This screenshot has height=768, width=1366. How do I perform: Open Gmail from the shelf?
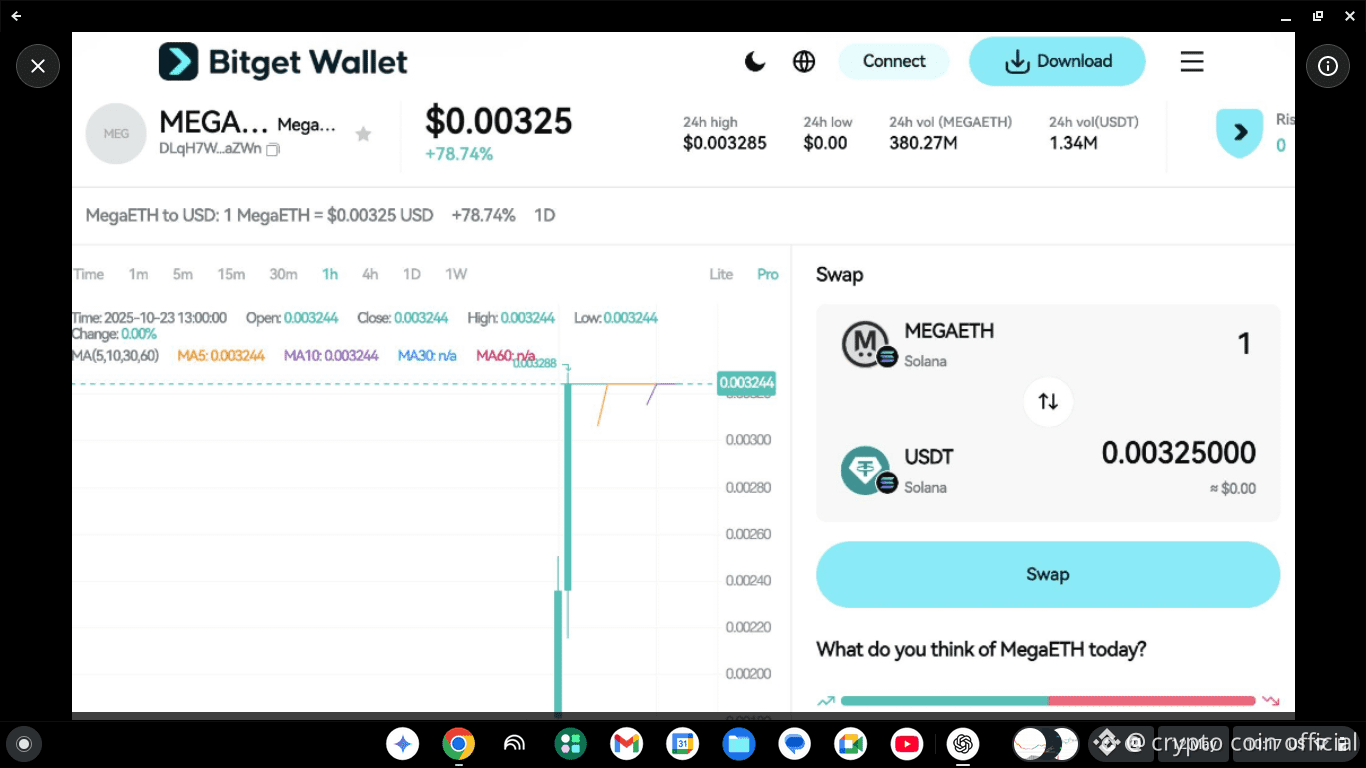(x=627, y=743)
